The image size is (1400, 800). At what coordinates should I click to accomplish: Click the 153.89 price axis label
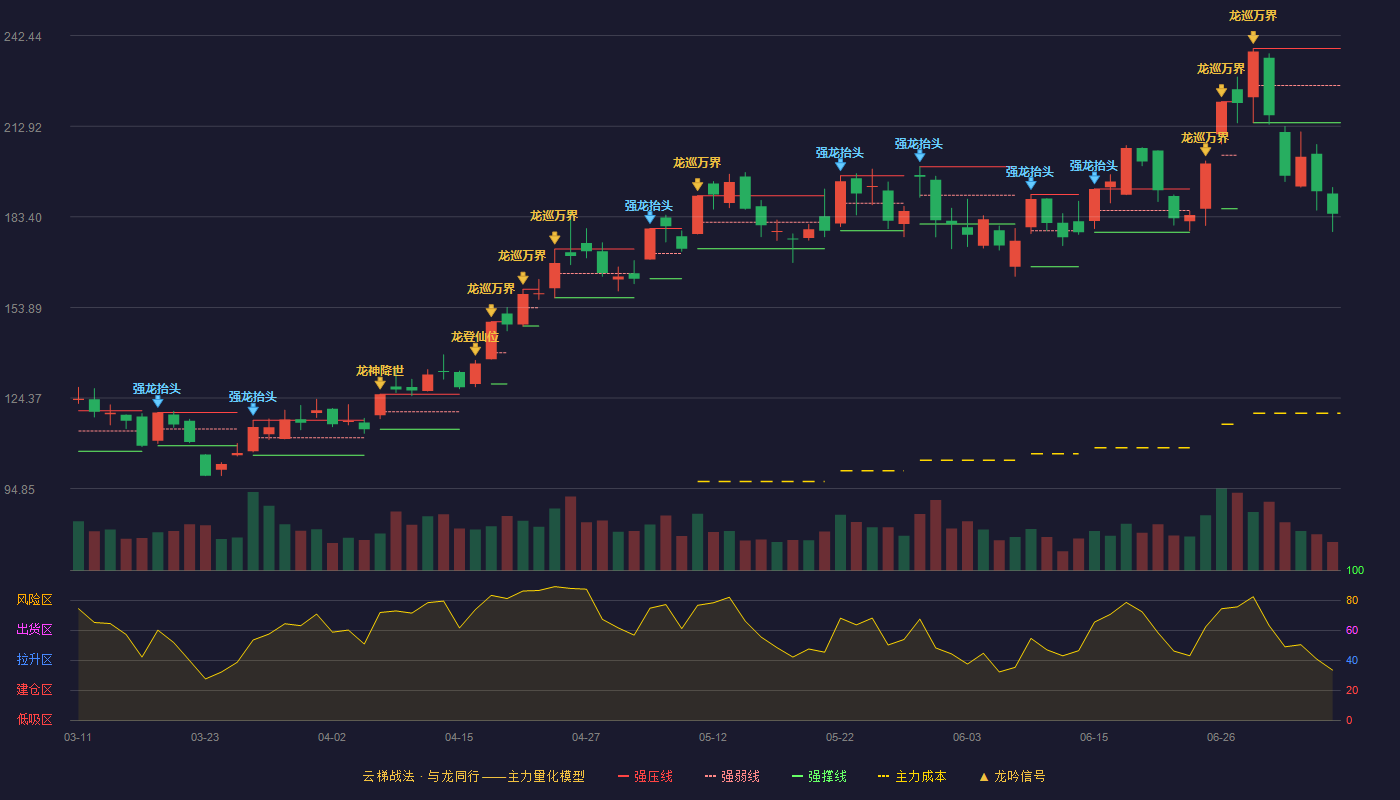coord(22,308)
